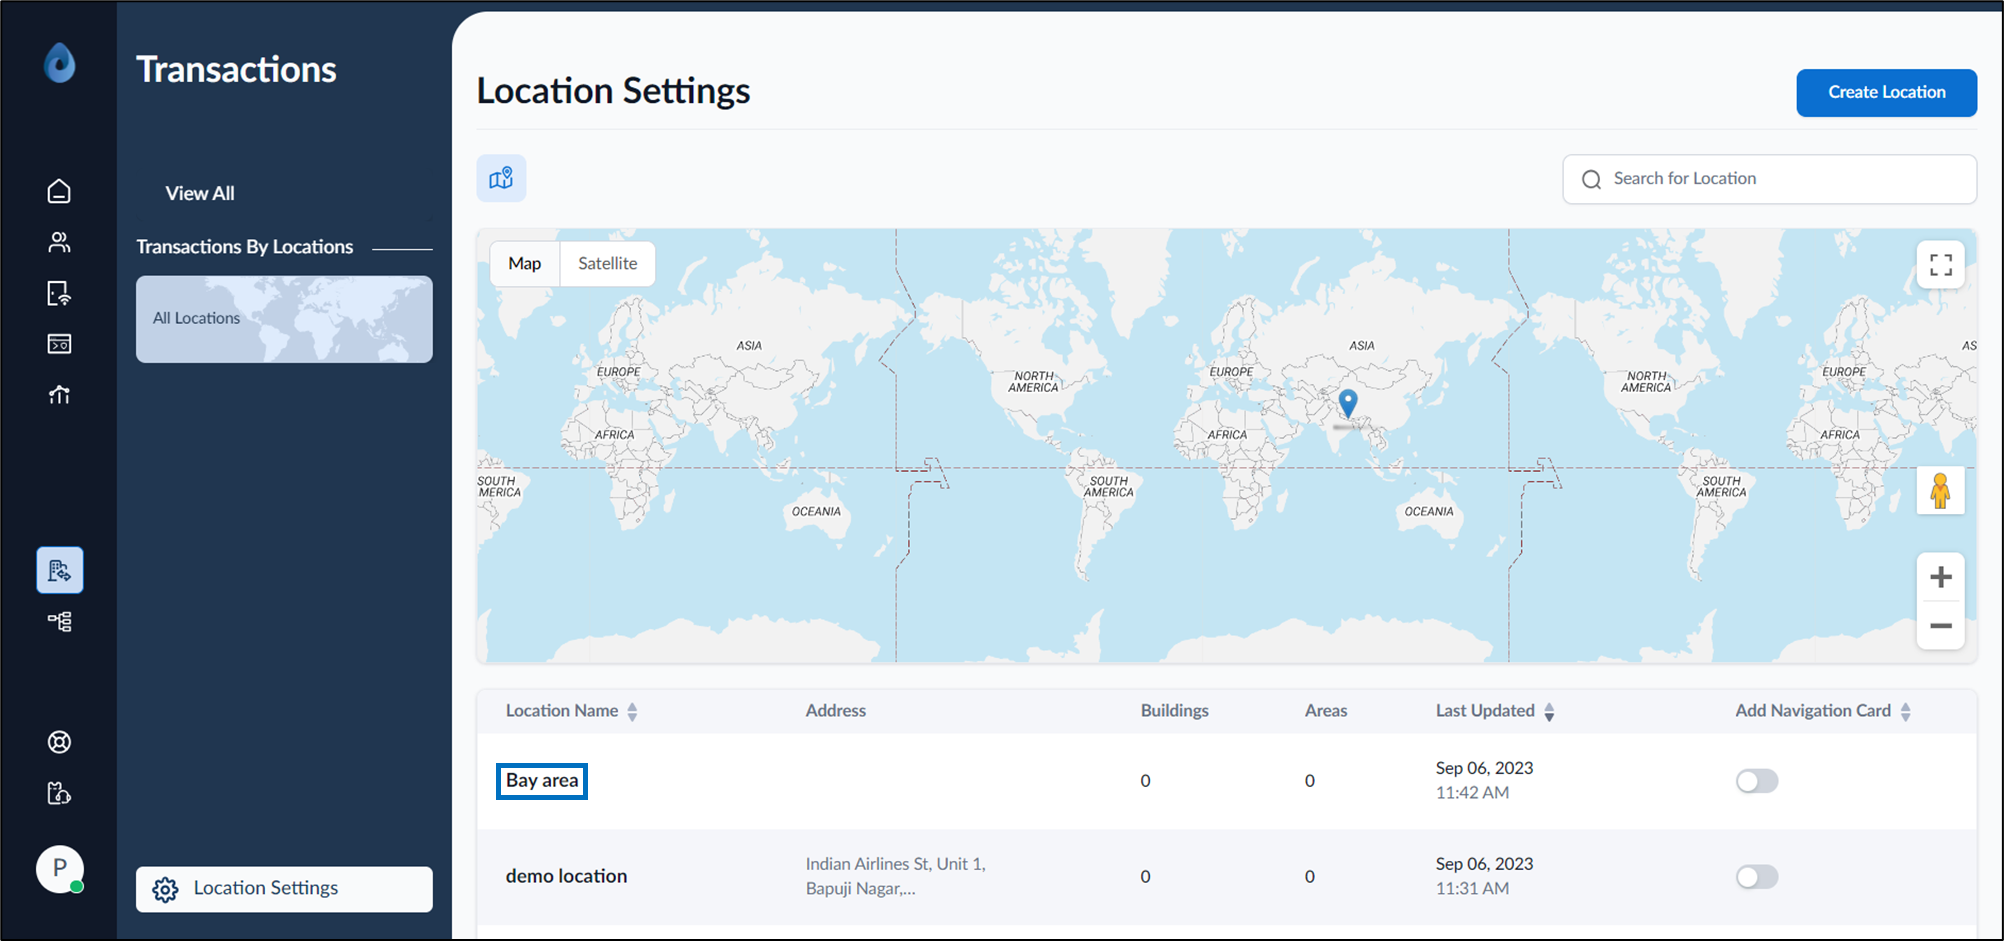Click the Address column header
The width and height of the screenshot is (2004, 941).
point(836,711)
